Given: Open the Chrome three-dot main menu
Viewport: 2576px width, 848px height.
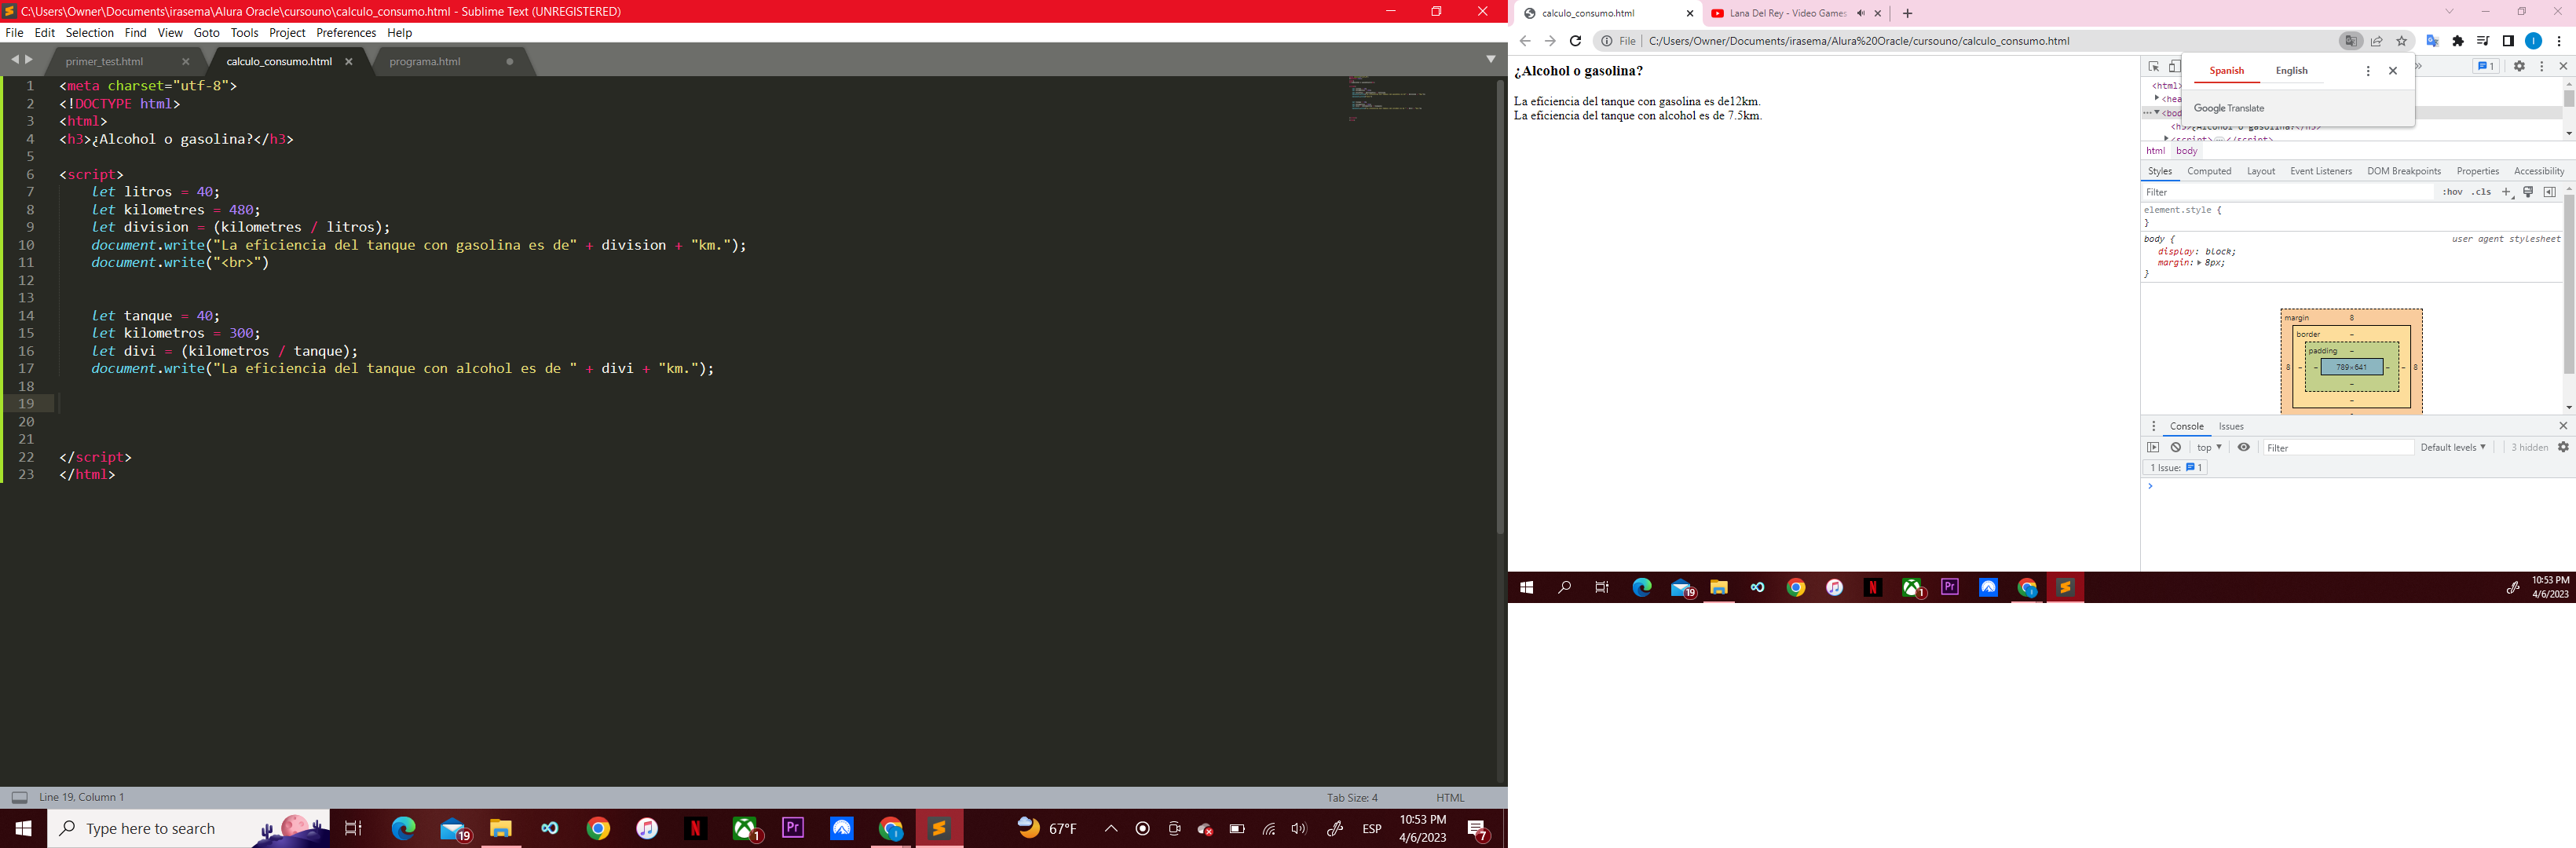Looking at the screenshot, I should point(2558,41).
